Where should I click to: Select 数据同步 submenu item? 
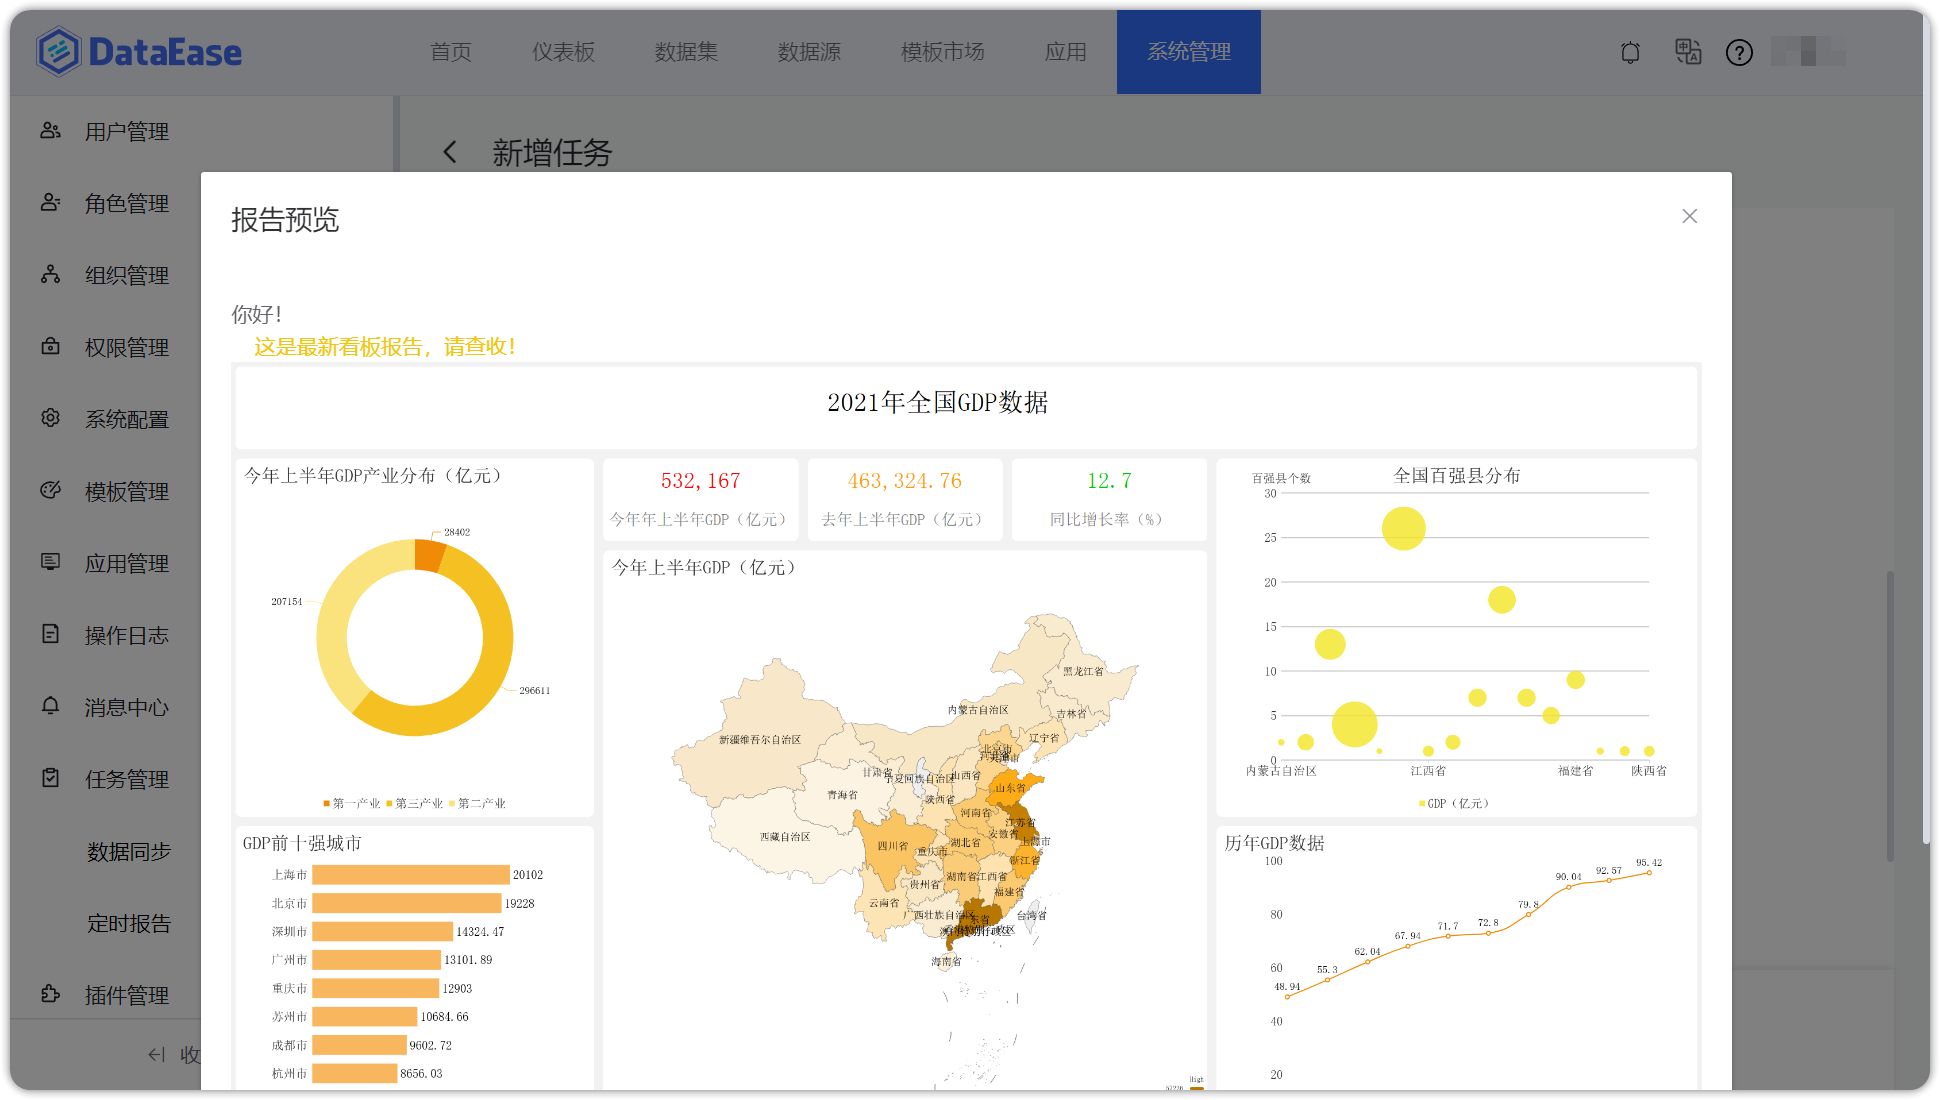[x=129, y=851]
